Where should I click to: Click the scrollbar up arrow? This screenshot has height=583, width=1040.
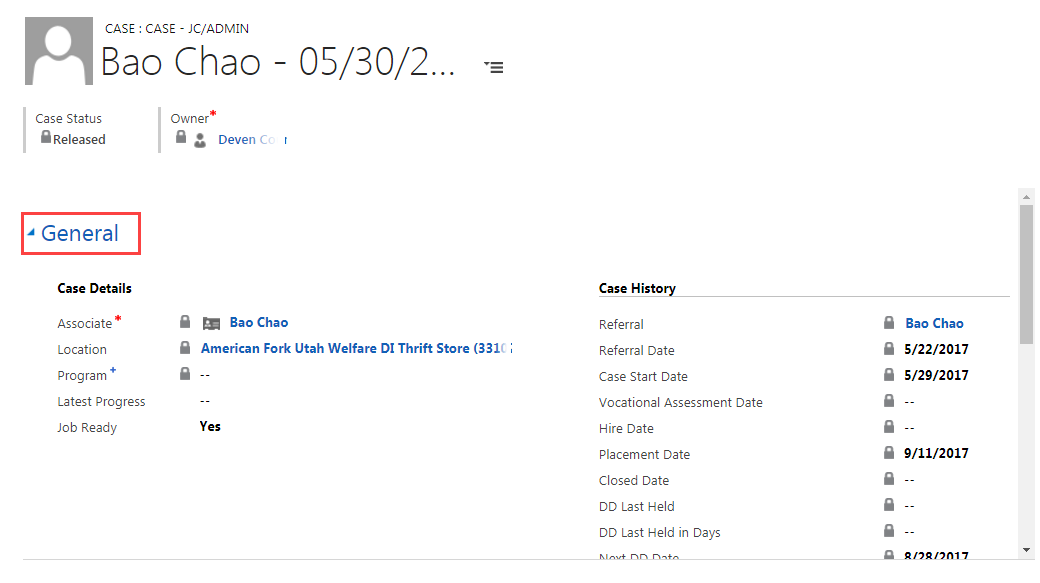[x=1027, y=197]
